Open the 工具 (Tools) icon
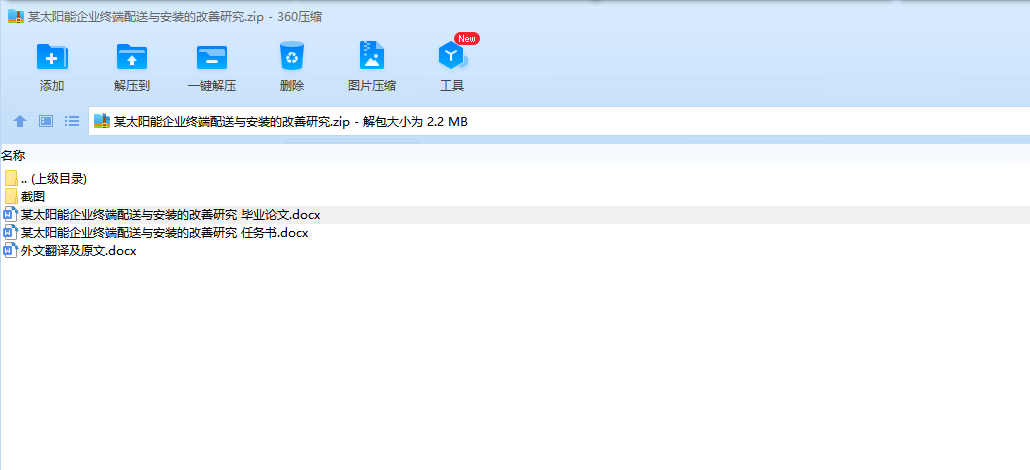This screenshot has width=1030, height=470. [452, 57]
